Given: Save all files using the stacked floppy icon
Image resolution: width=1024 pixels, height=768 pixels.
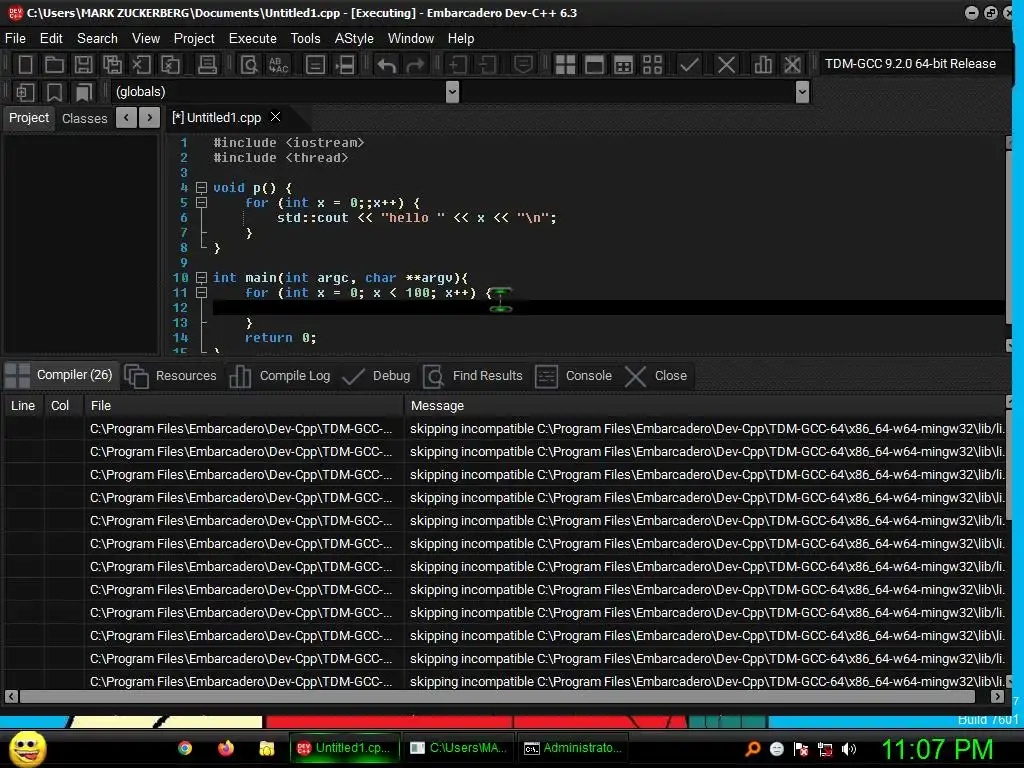Looking at the screenshot, I should [x=112, y=65].
